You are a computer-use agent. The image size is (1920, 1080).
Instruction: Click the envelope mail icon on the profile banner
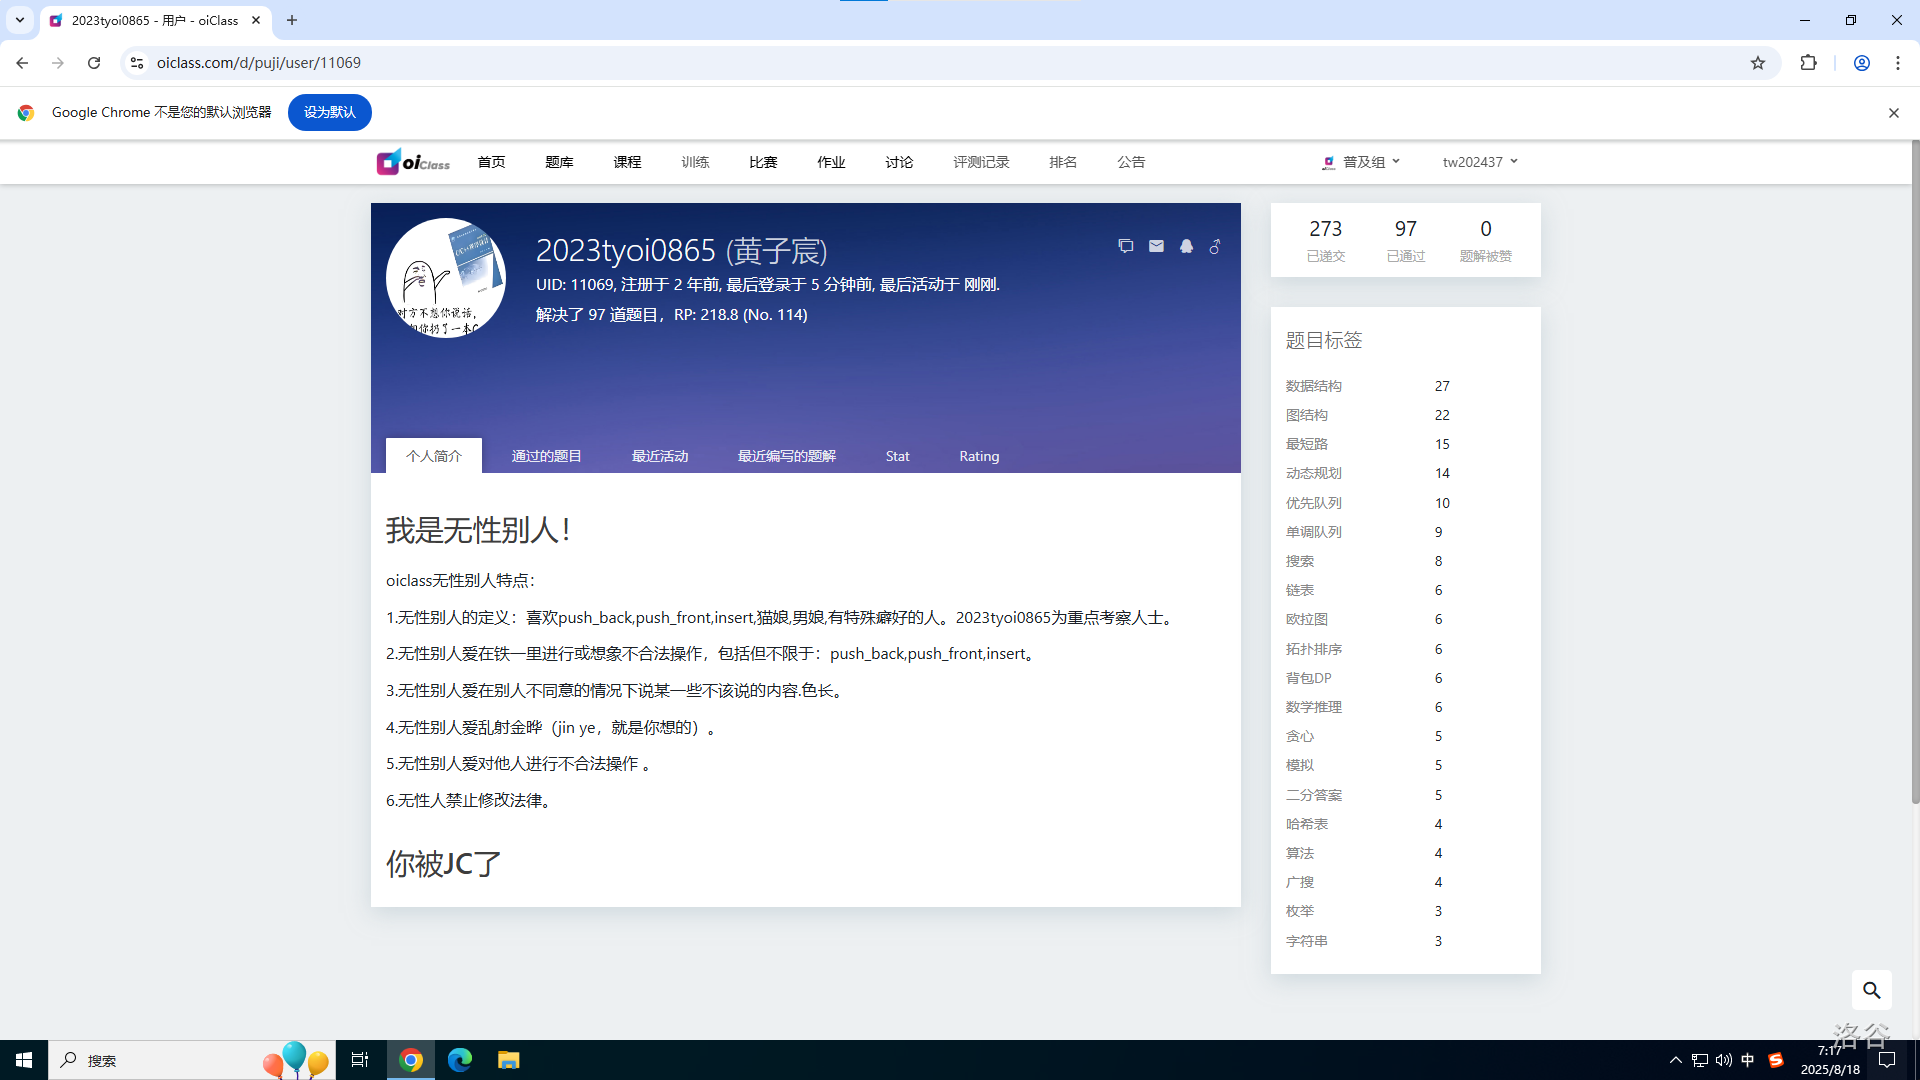tap(1156, 246)
